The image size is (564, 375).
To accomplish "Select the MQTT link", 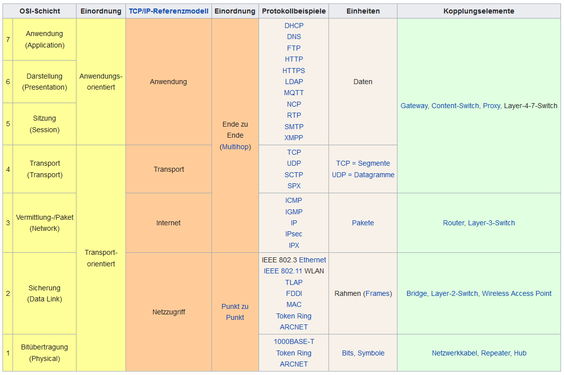I will click(x=294, y=93).
